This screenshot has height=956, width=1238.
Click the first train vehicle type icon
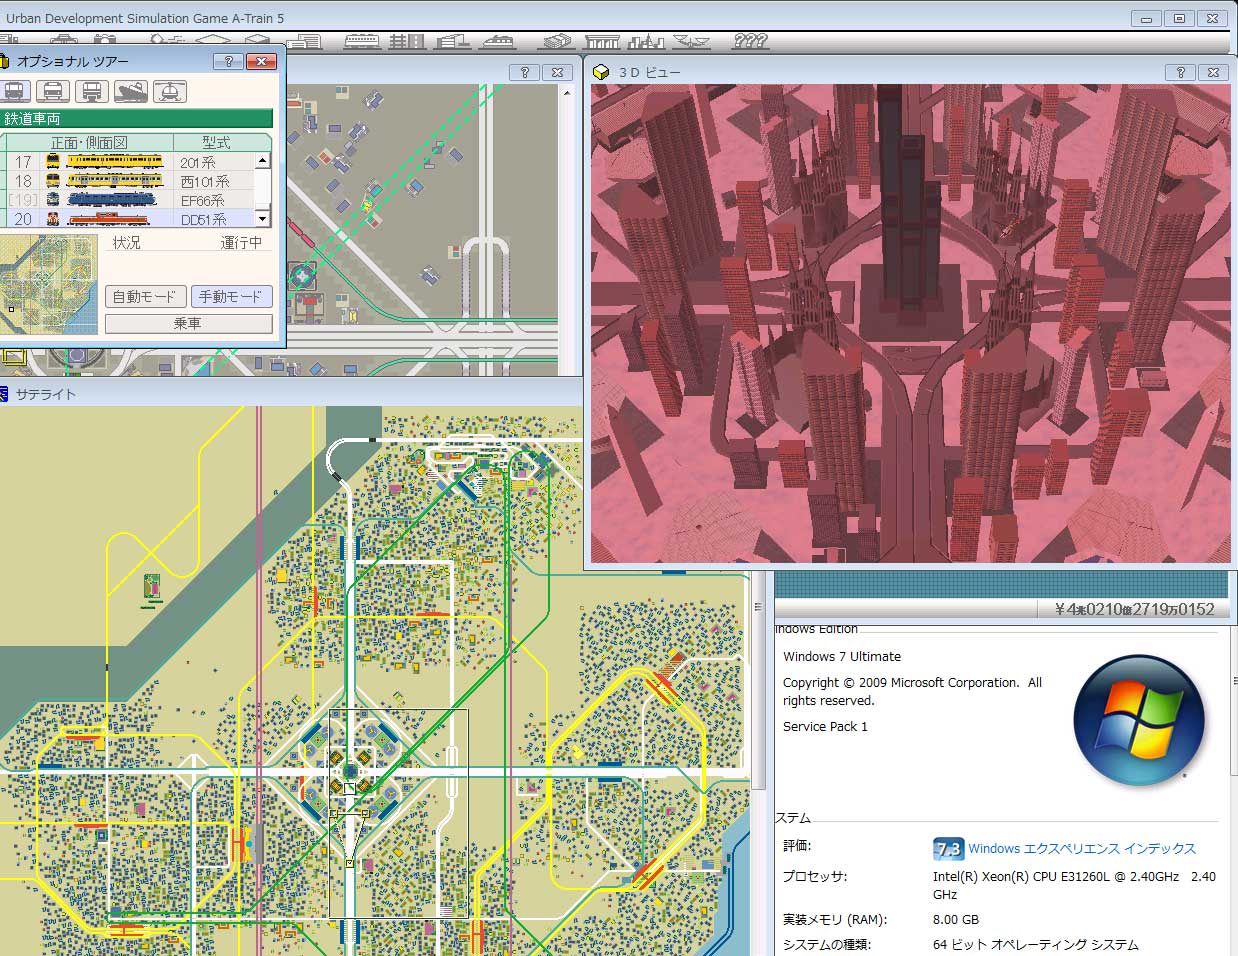[x=14, y=91]
